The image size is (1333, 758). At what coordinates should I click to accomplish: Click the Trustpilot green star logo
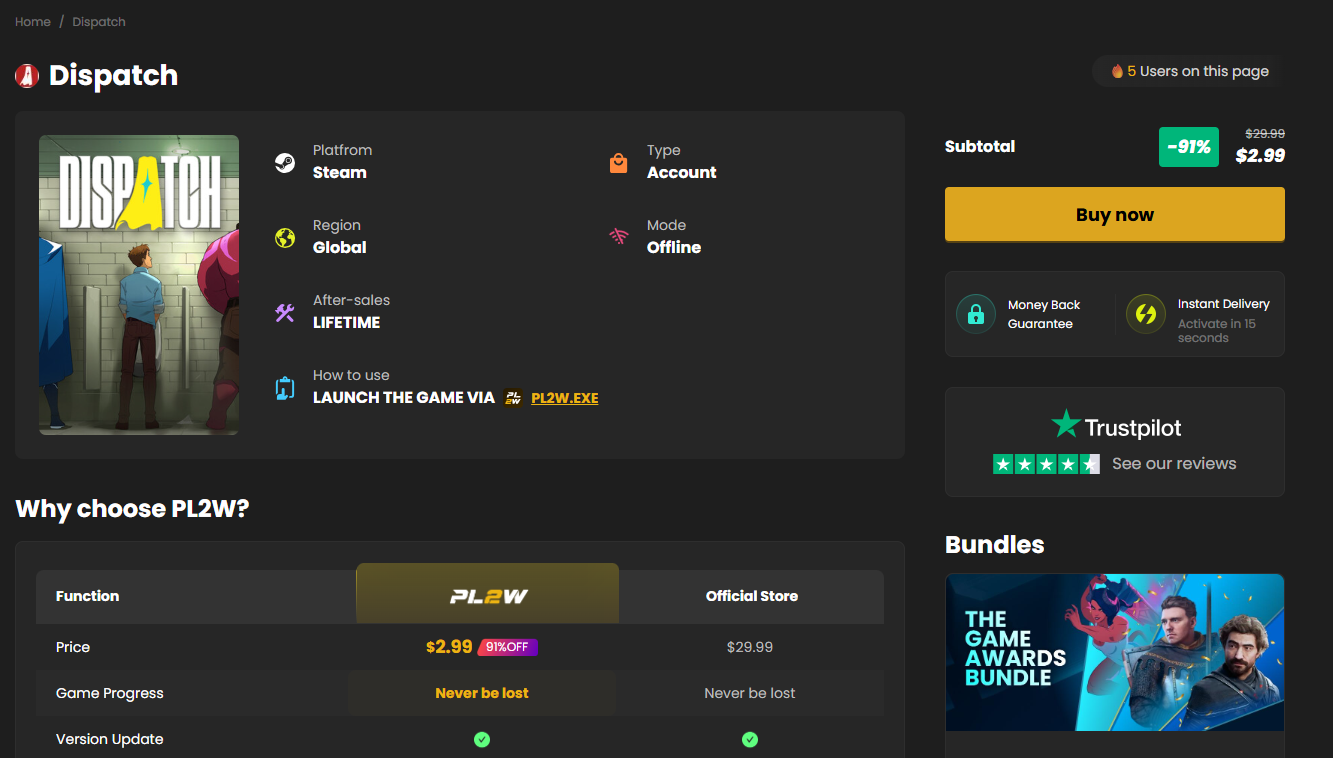click(1066, 424)
